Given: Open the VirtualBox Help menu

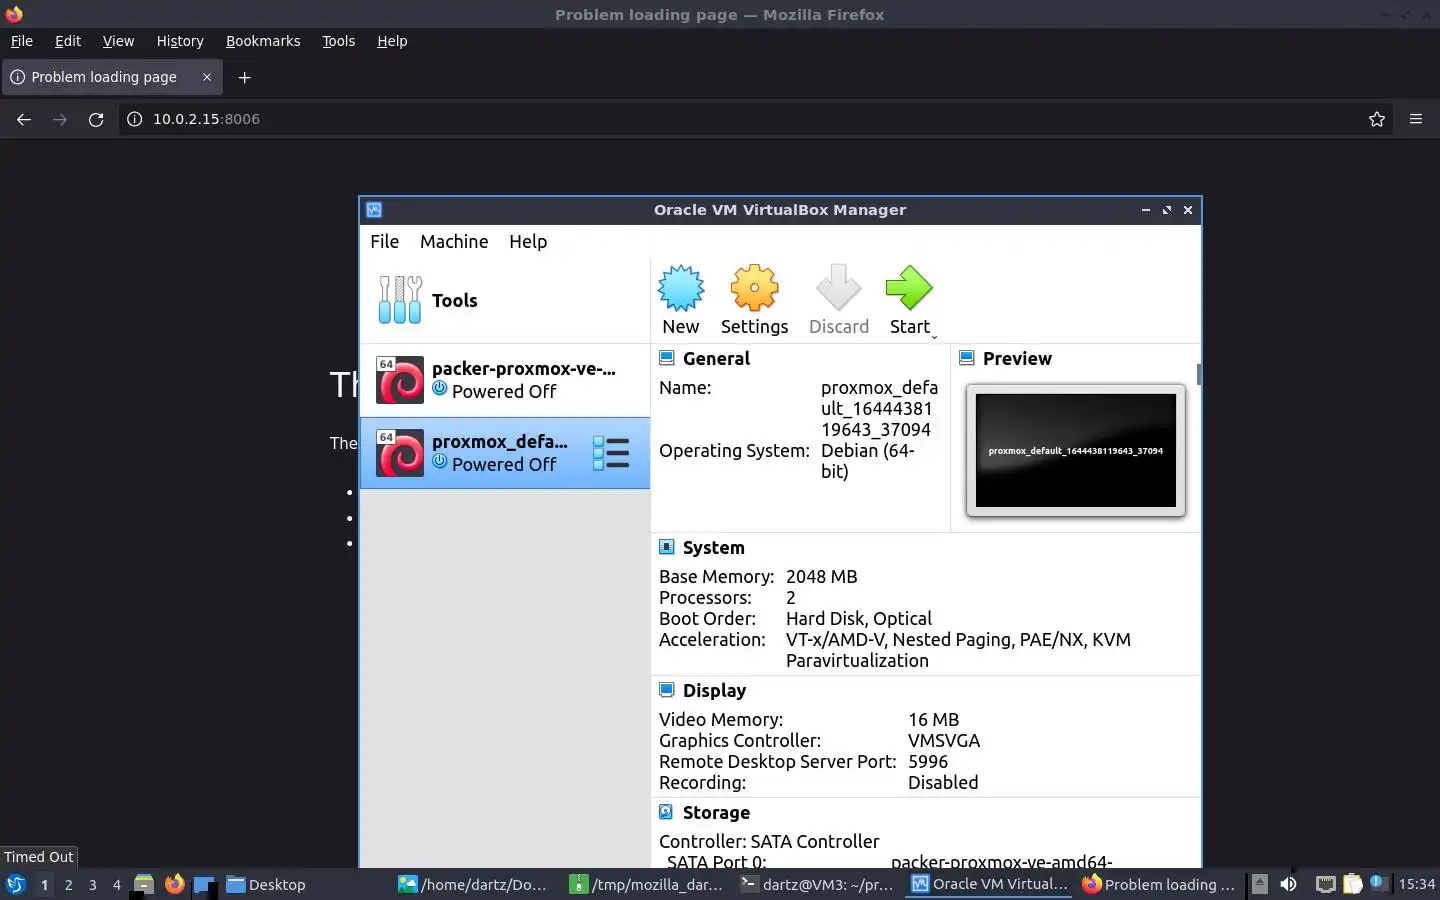Looking at the screenshot, I should [x=528, y=241].
